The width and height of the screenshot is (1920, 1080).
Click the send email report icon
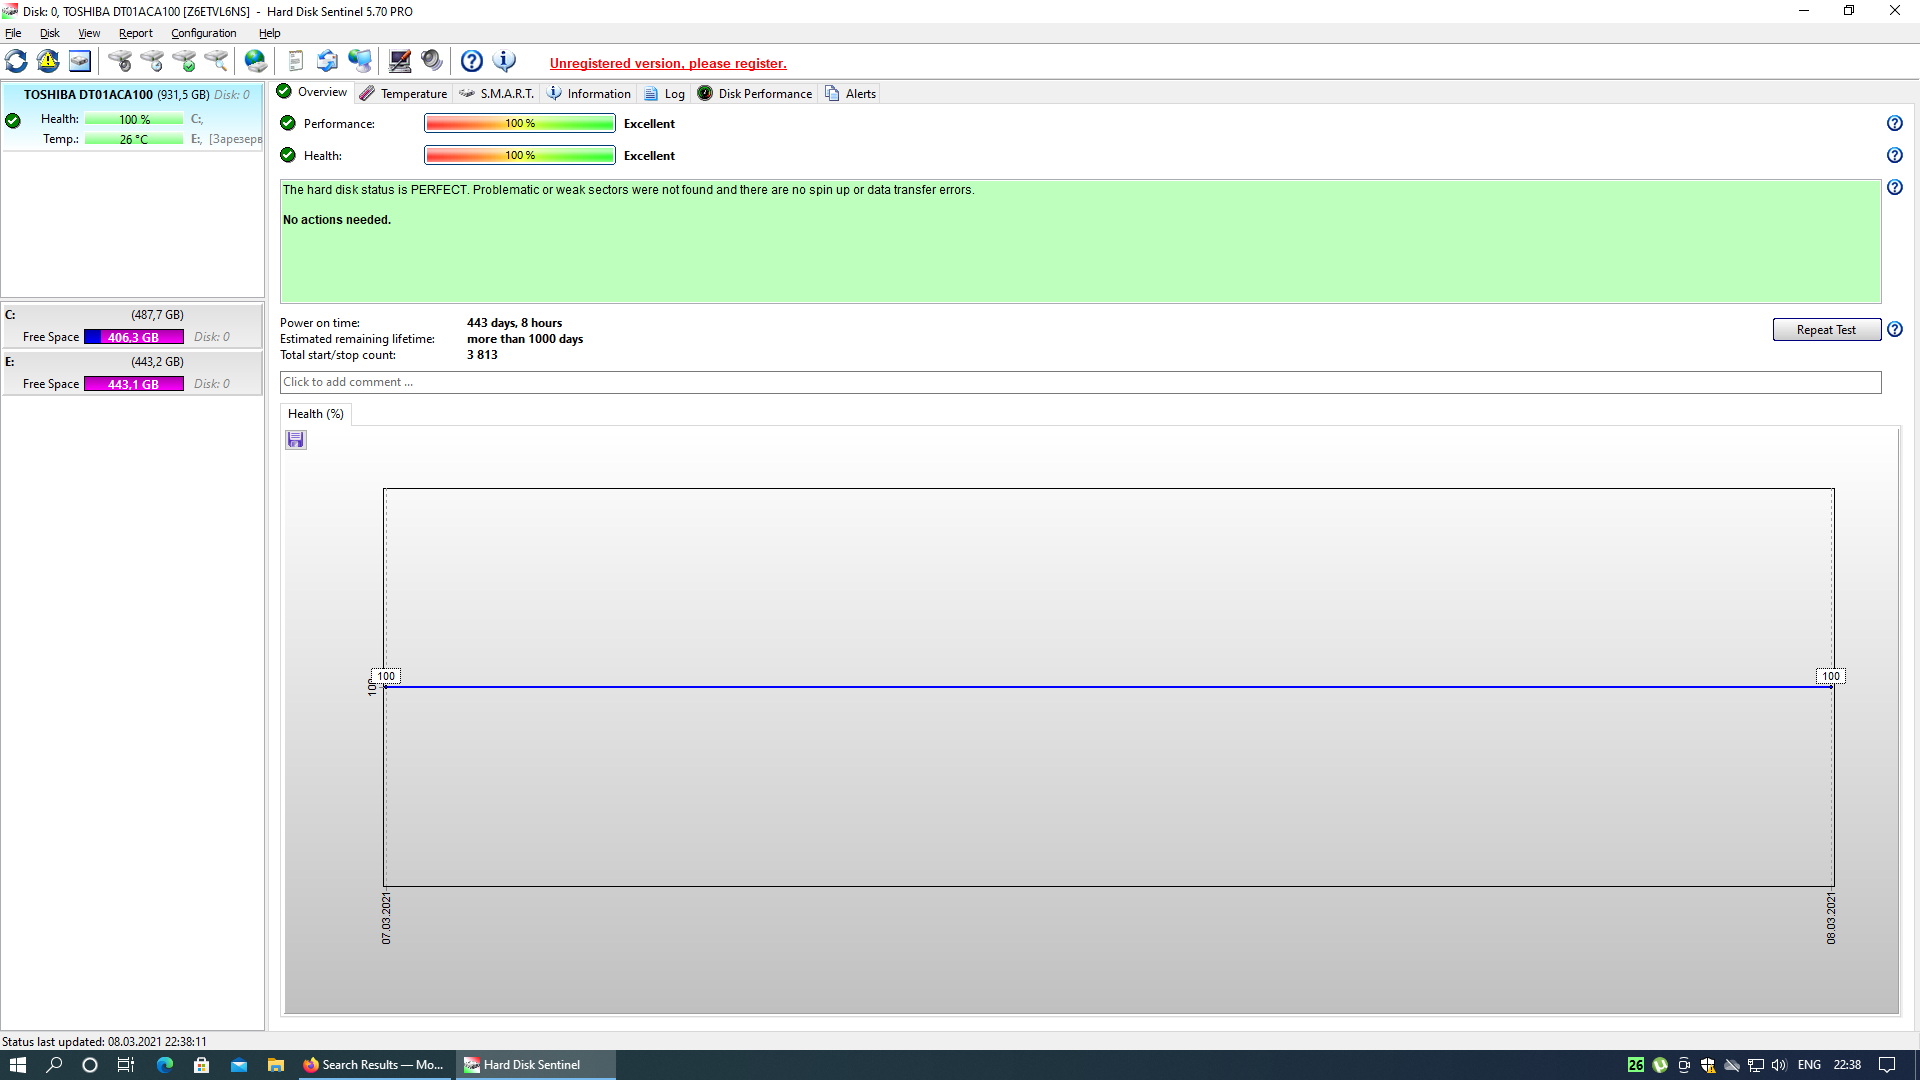327,61
